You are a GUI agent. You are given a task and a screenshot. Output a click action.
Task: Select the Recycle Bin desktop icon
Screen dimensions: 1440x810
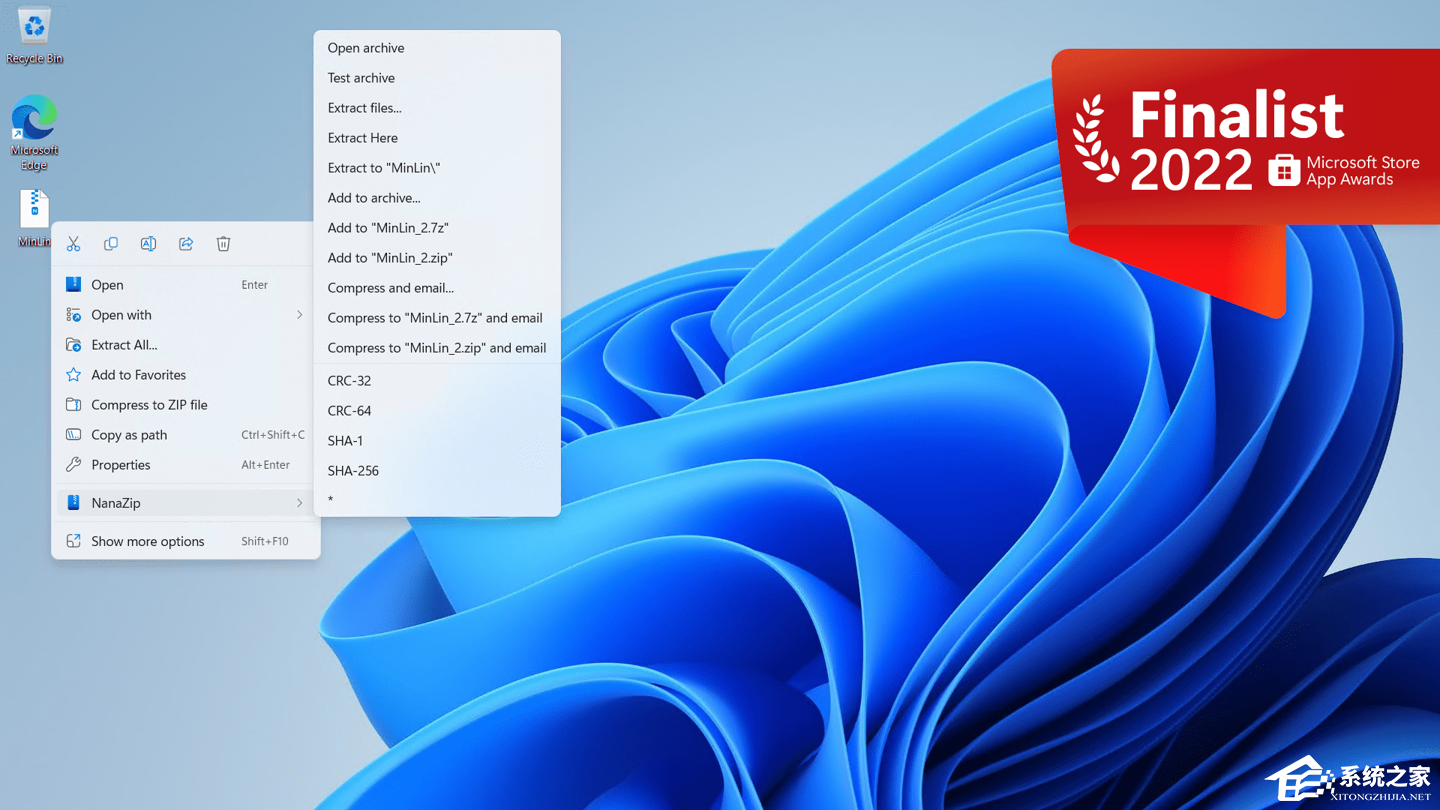pyautogui.click(x=34, y=36)
